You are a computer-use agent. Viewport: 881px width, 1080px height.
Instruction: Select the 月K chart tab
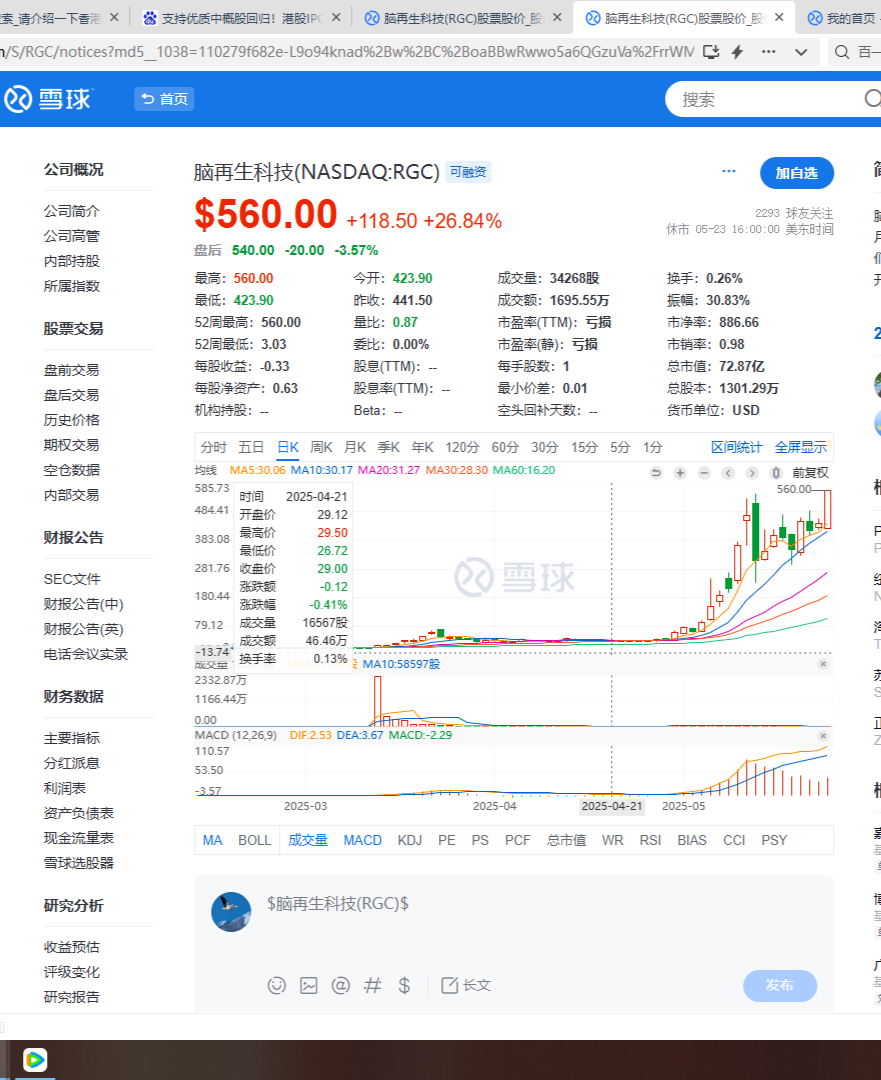pos(355,447)
